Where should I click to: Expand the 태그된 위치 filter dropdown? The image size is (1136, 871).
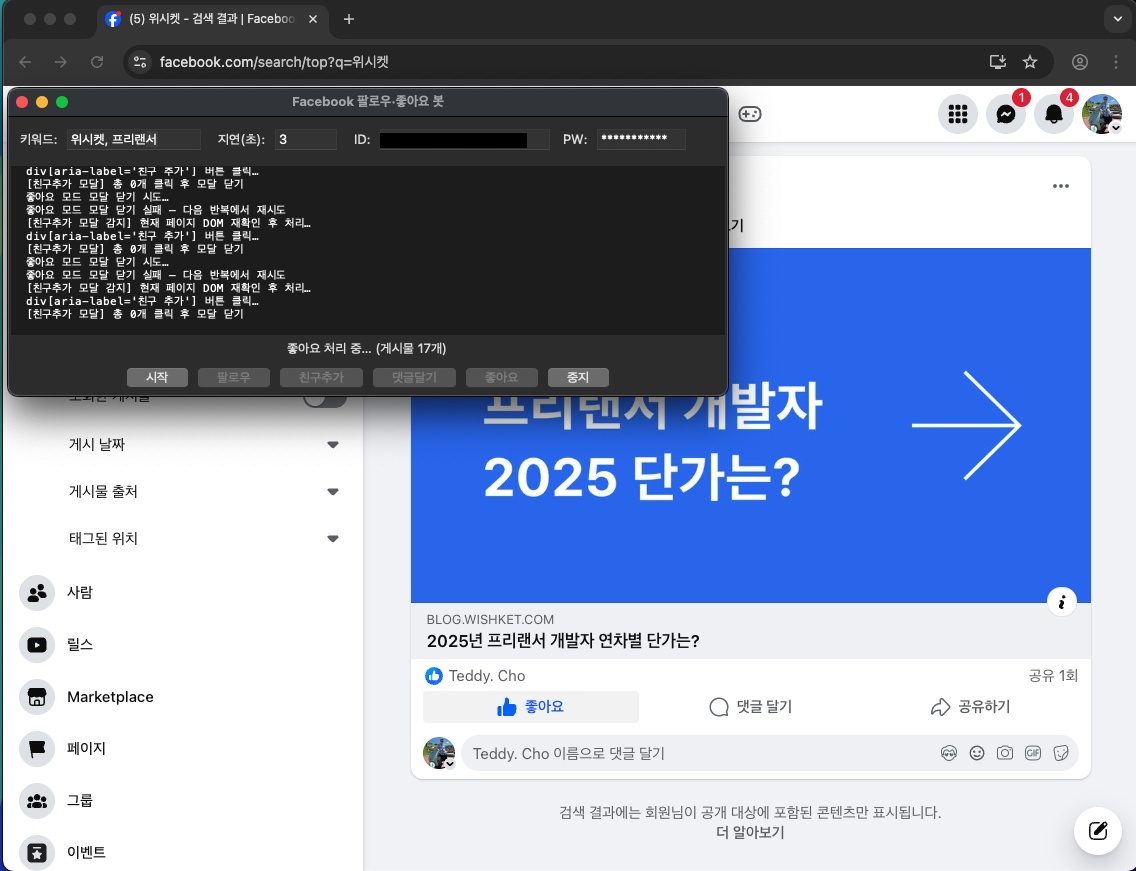203,538
